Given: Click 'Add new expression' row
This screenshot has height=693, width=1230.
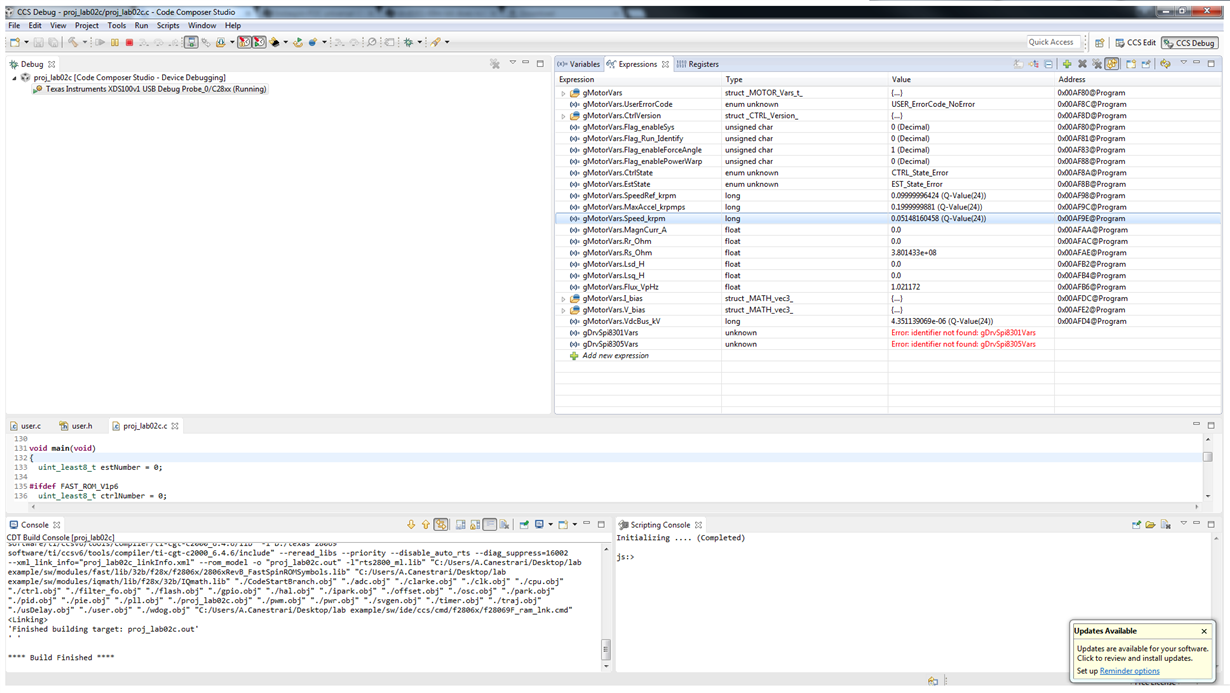Looking at the screenshot, I should click(615, 356).
